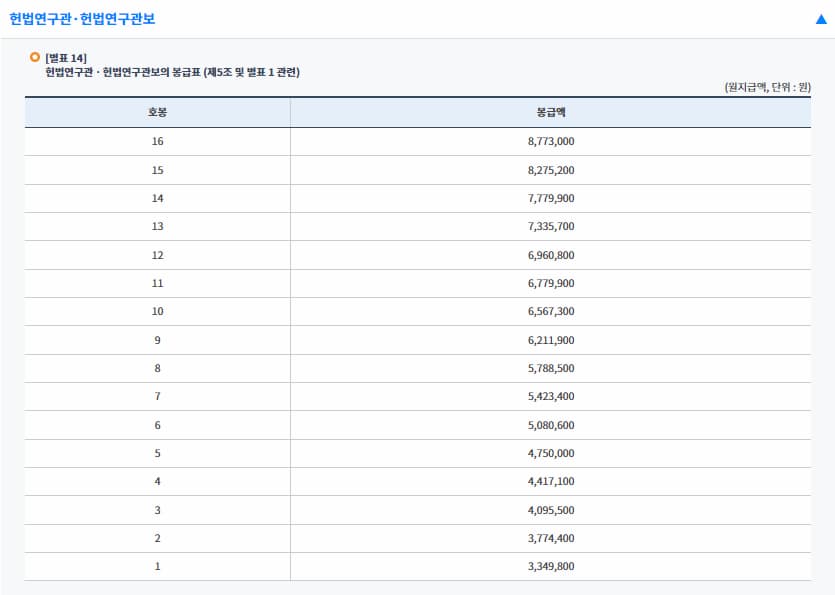
Task: Select salary value 4,417,100
Action: point(551,482)
